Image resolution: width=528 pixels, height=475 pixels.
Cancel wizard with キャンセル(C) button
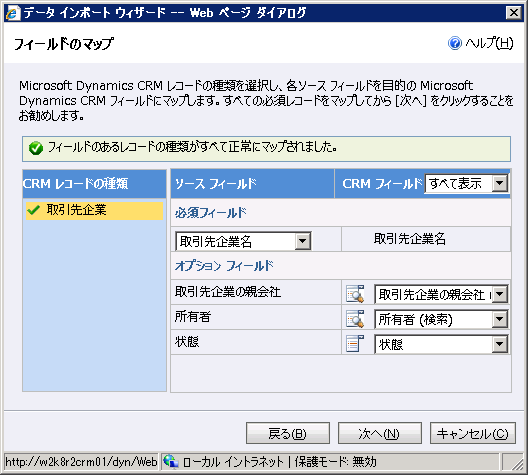pyautogui.click(x=472, y=433)
